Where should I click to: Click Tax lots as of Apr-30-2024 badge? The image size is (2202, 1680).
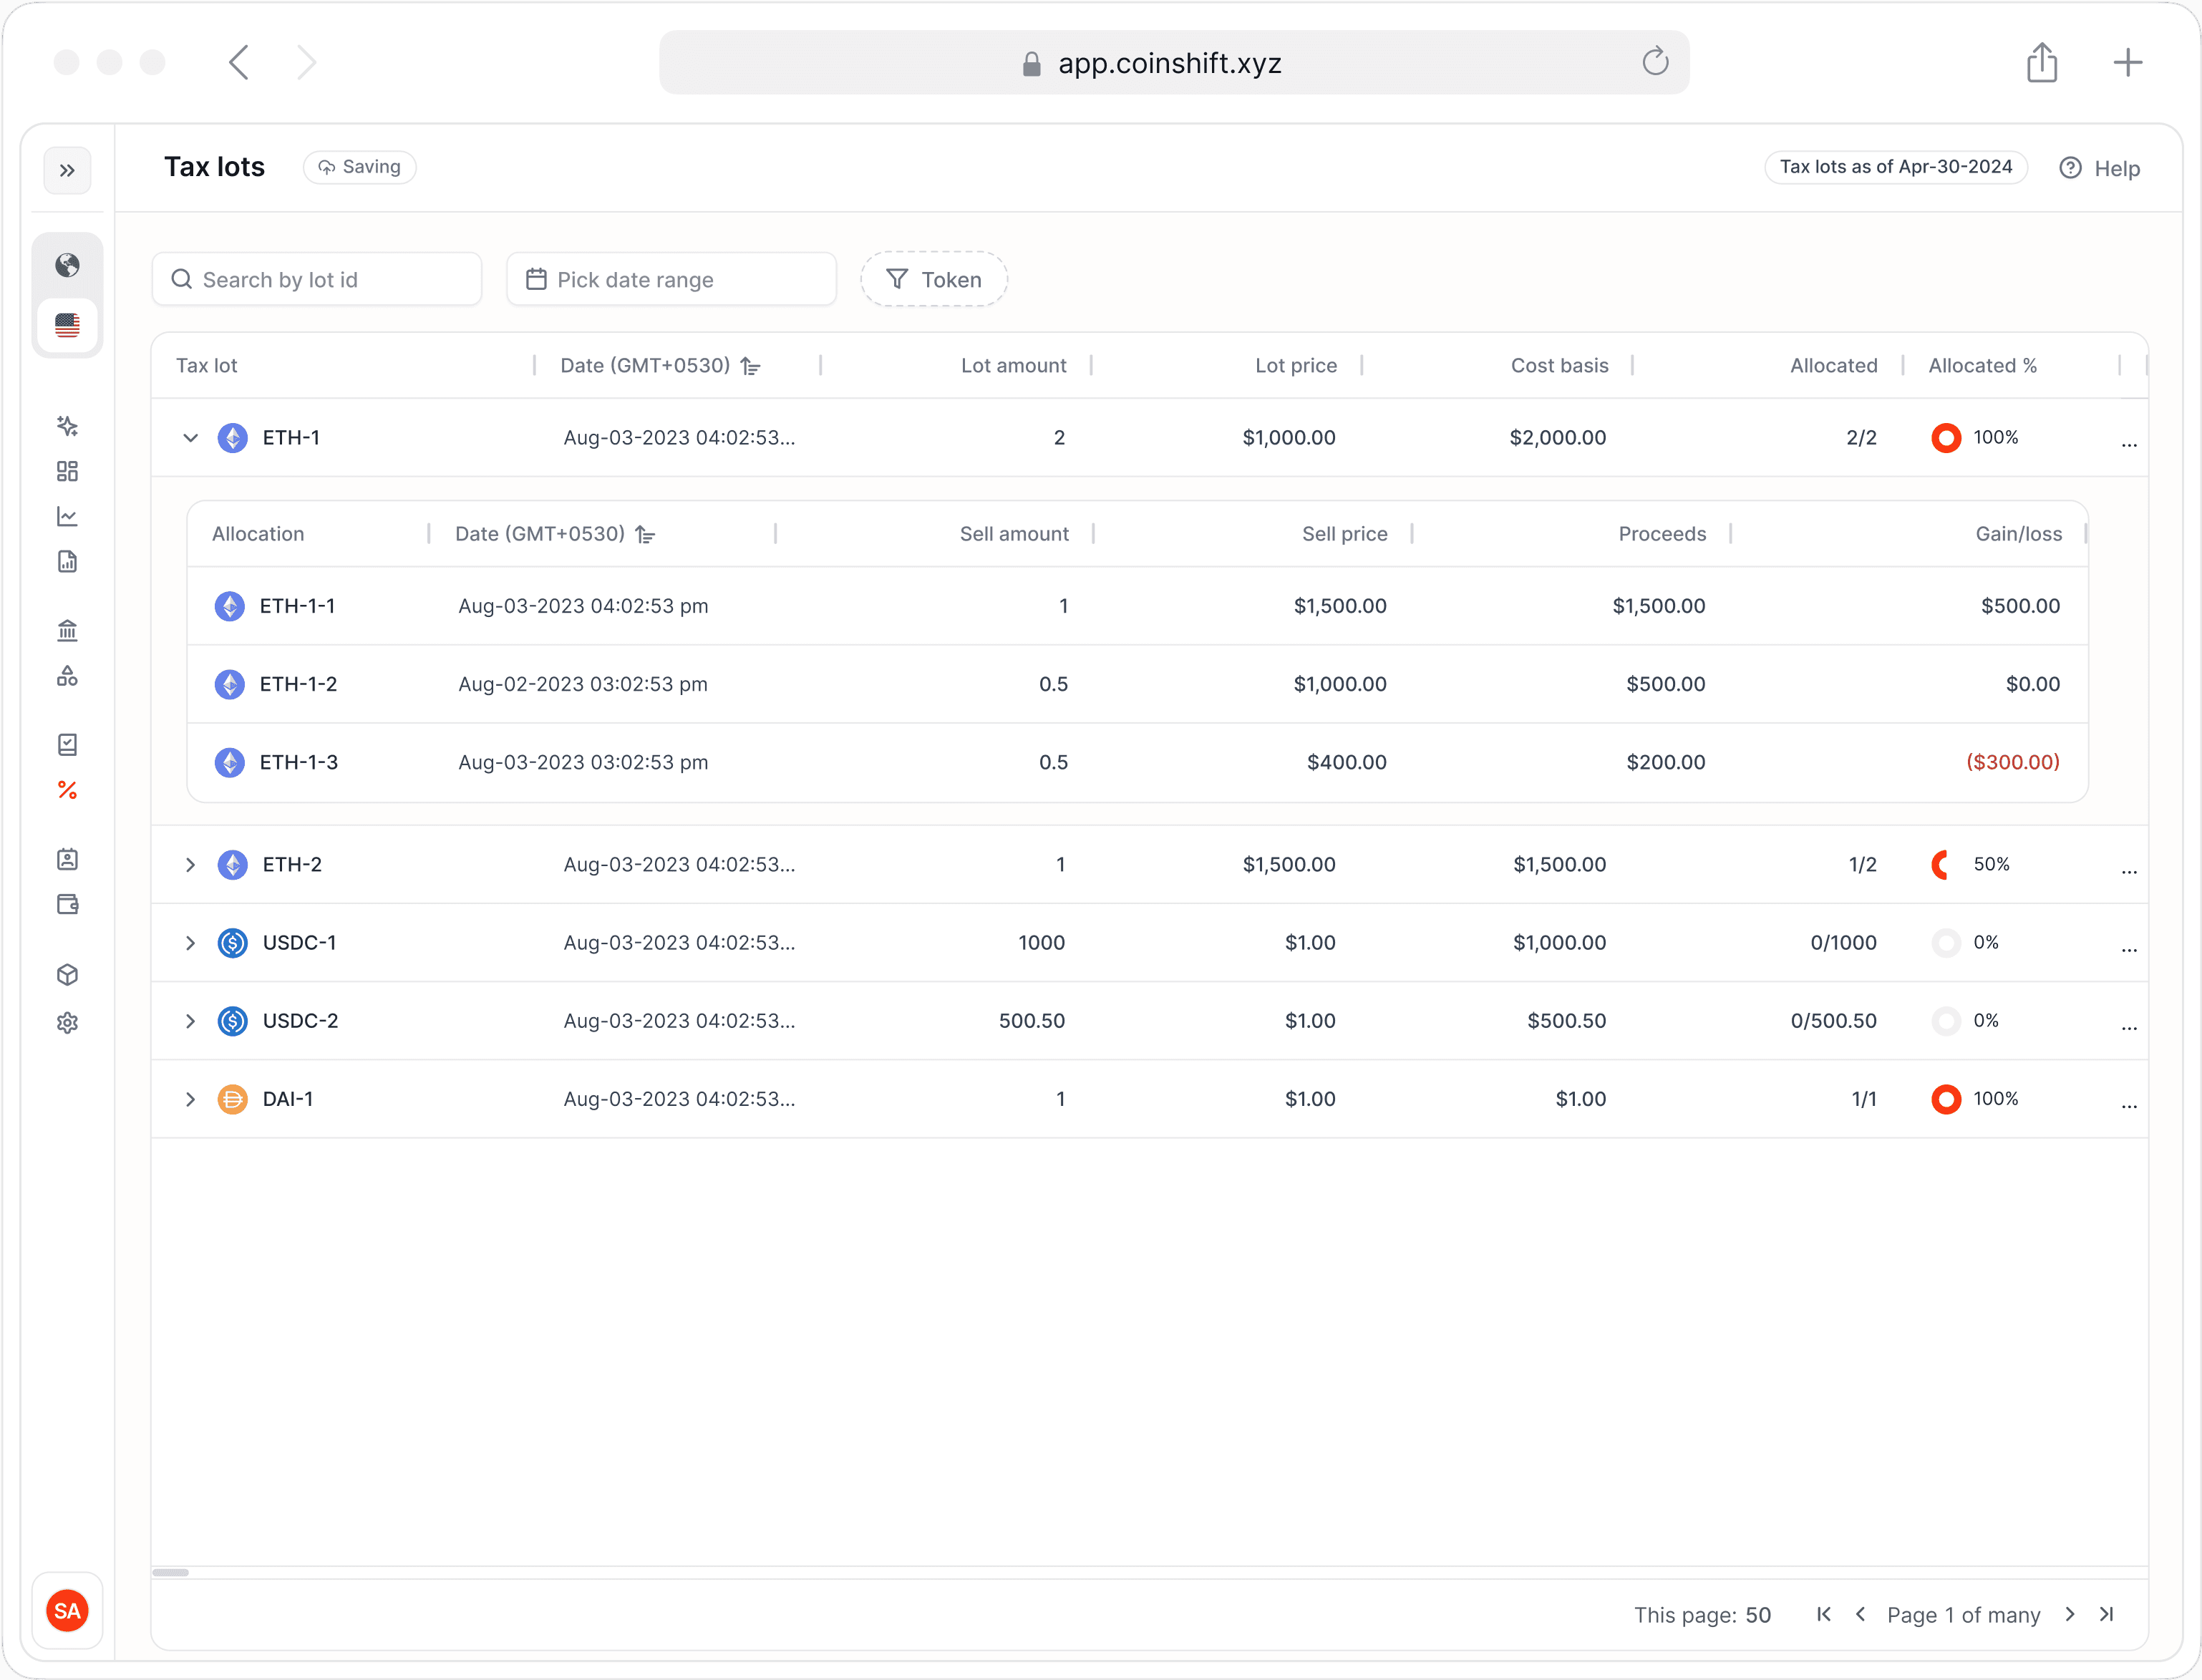(1895, 167)
